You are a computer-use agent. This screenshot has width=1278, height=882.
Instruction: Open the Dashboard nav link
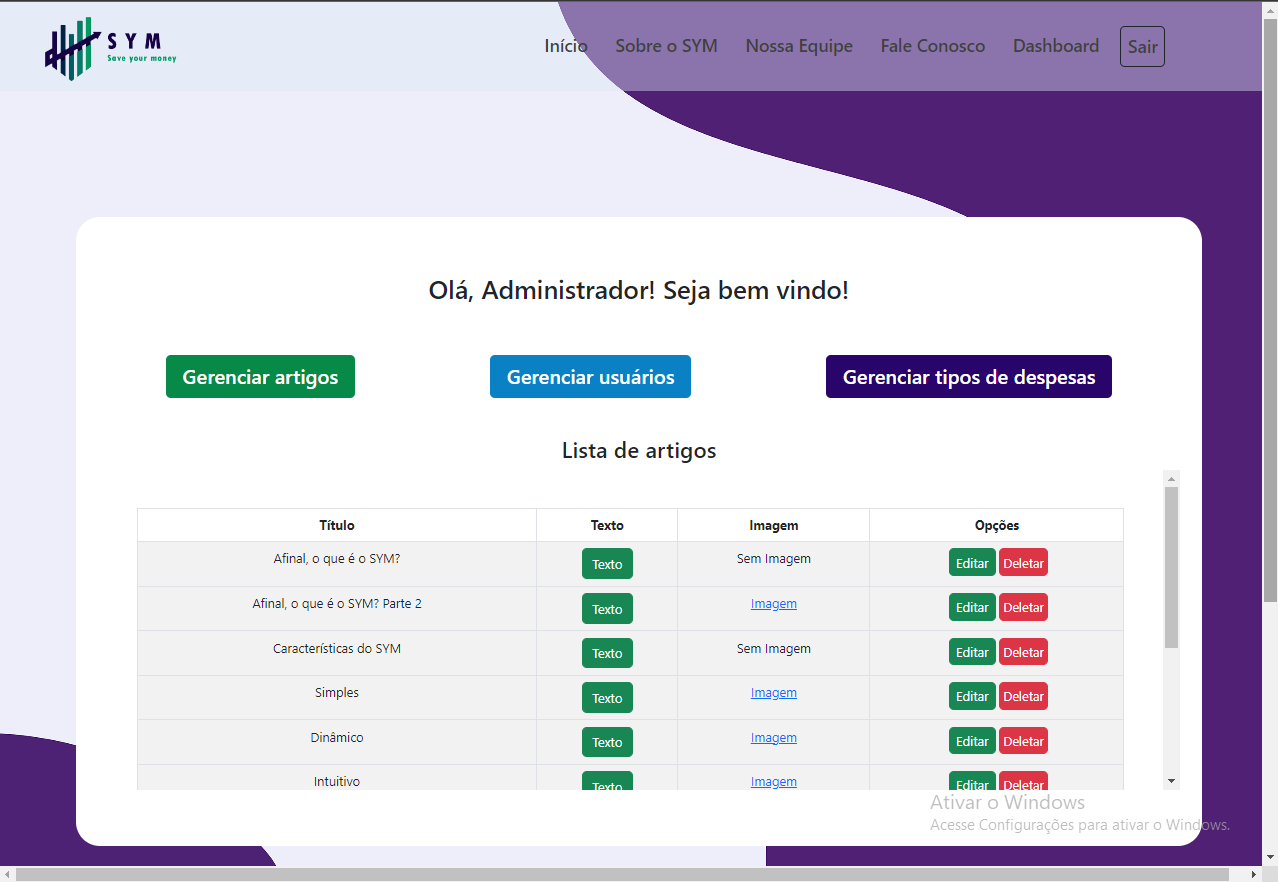pyautogui.click(x=1056, y=46)
